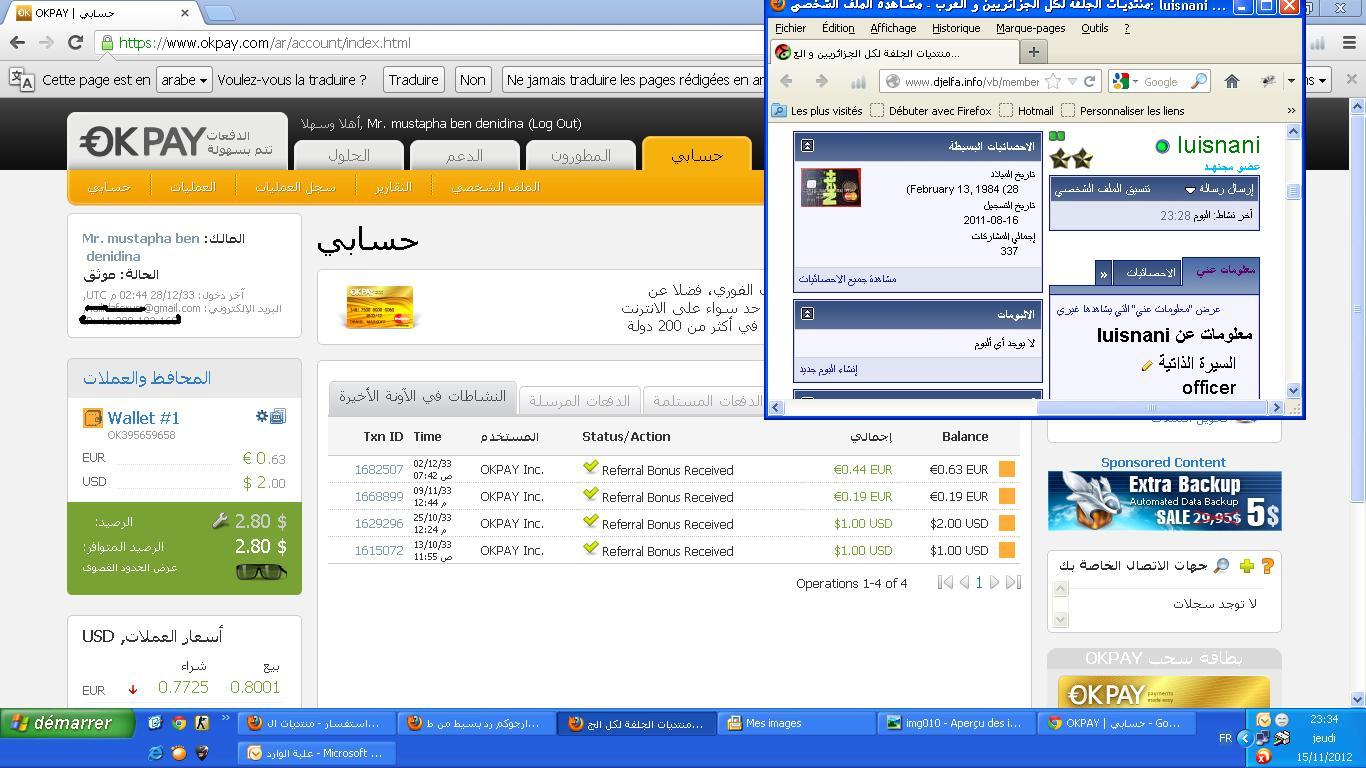Click the orange question mark help icon
The image size is (1366, 768).
coord(1268,566)
